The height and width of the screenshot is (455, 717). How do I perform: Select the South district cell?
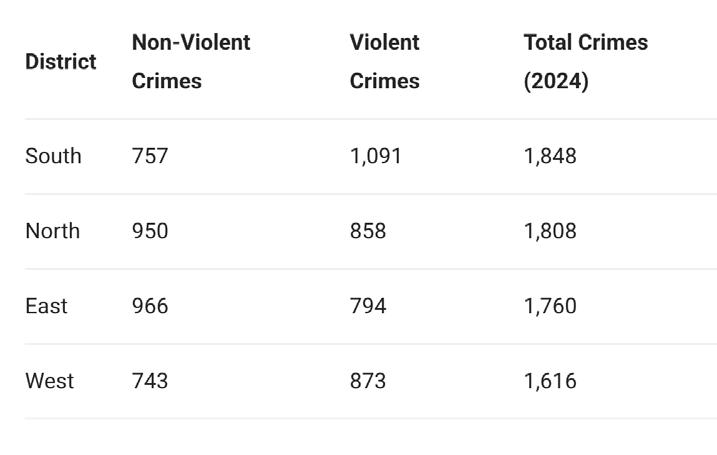click(x=54, y=156)
